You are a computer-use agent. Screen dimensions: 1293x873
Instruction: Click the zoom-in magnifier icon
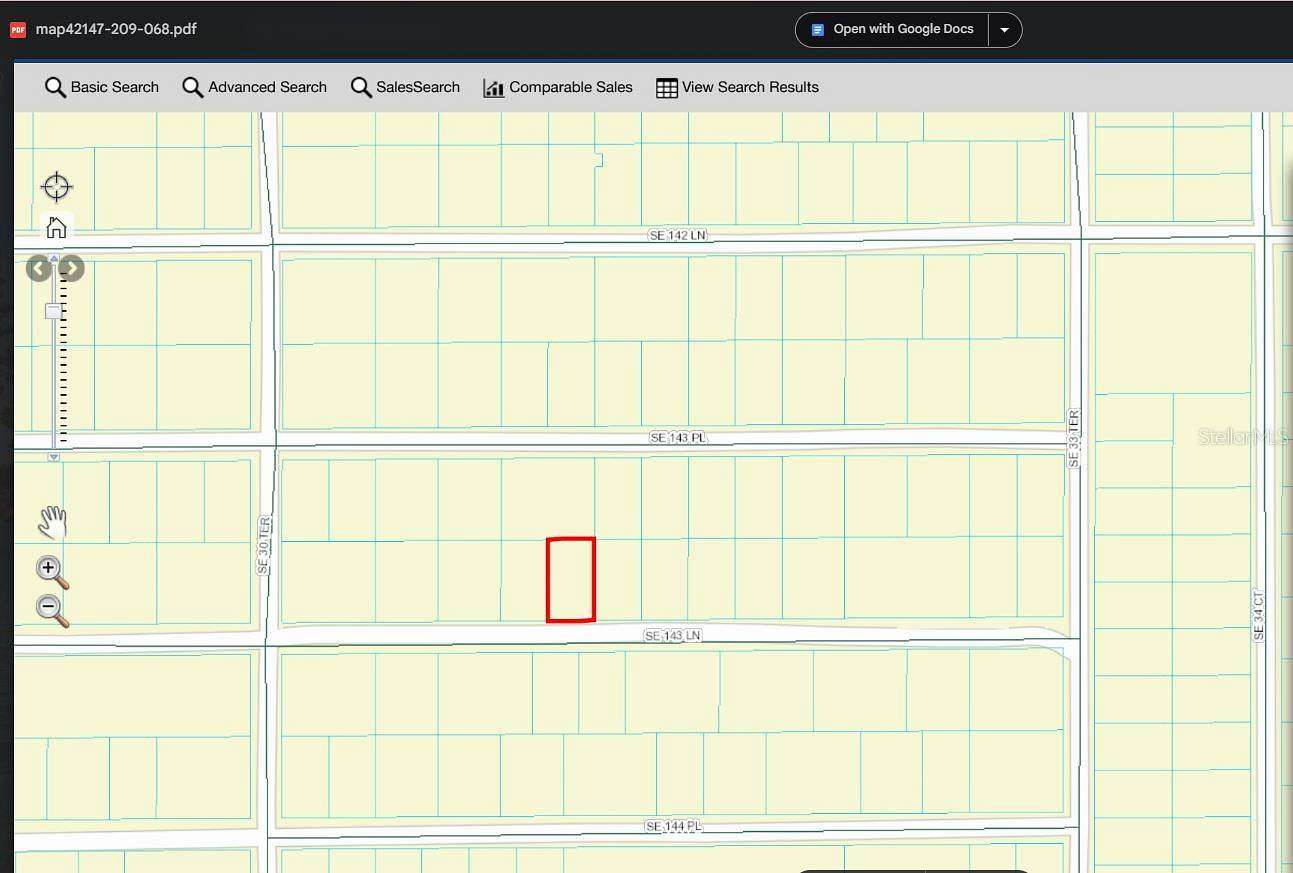tap(50, 569)
